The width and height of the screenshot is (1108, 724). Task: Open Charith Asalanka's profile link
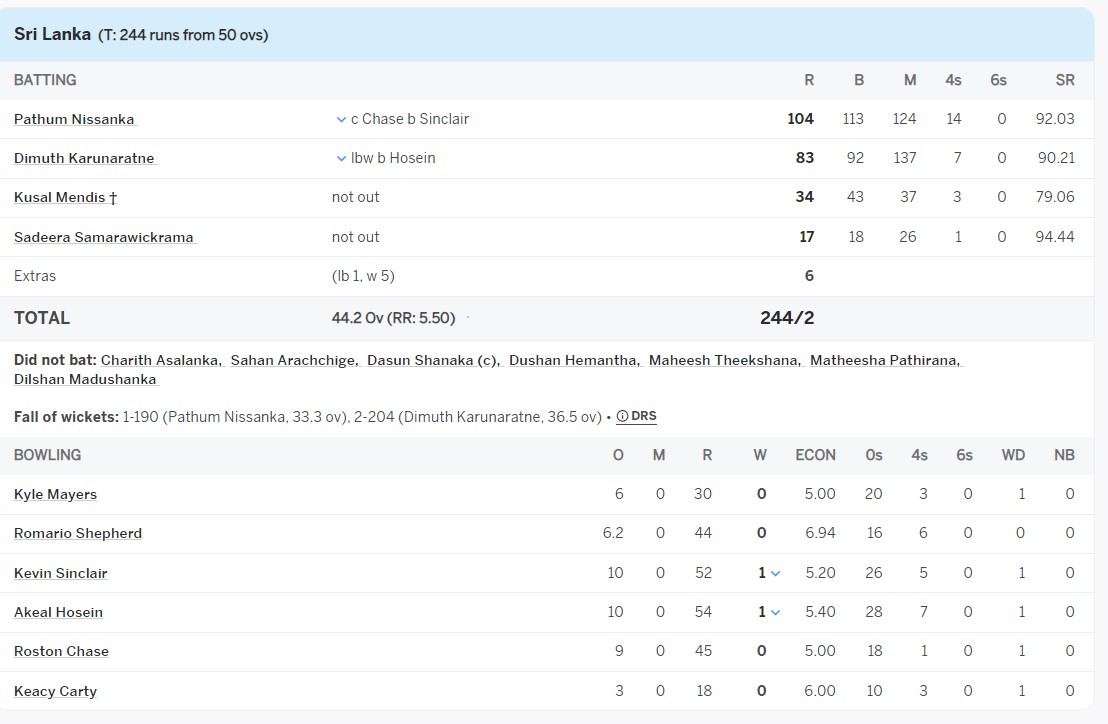coord(160,360)
